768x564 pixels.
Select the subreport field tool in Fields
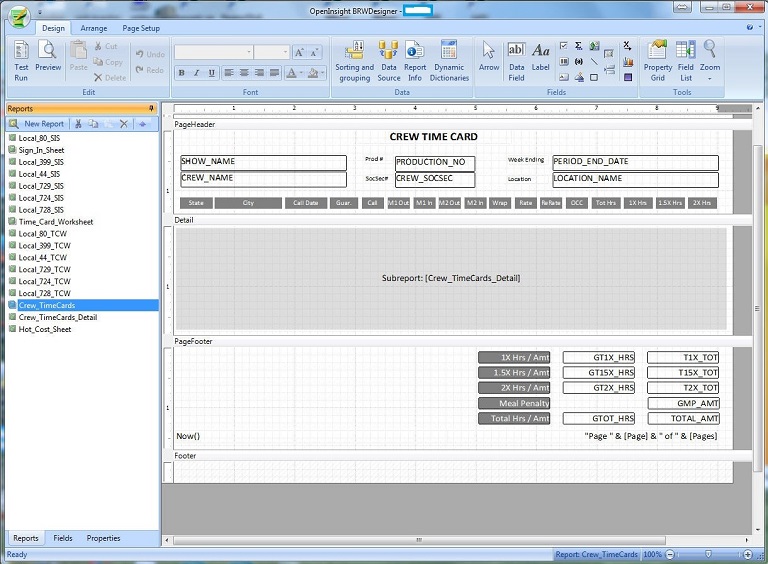click(609, 53)
